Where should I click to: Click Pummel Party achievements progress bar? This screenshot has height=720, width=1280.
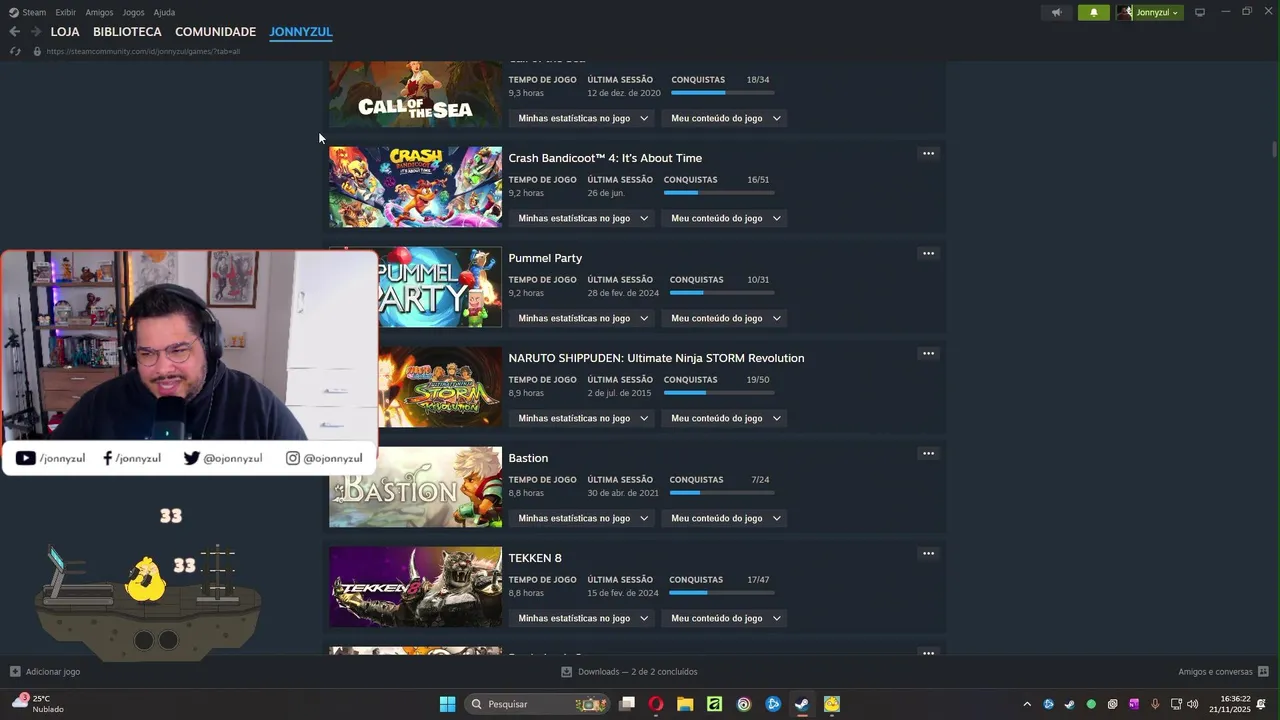pos(722,293)
